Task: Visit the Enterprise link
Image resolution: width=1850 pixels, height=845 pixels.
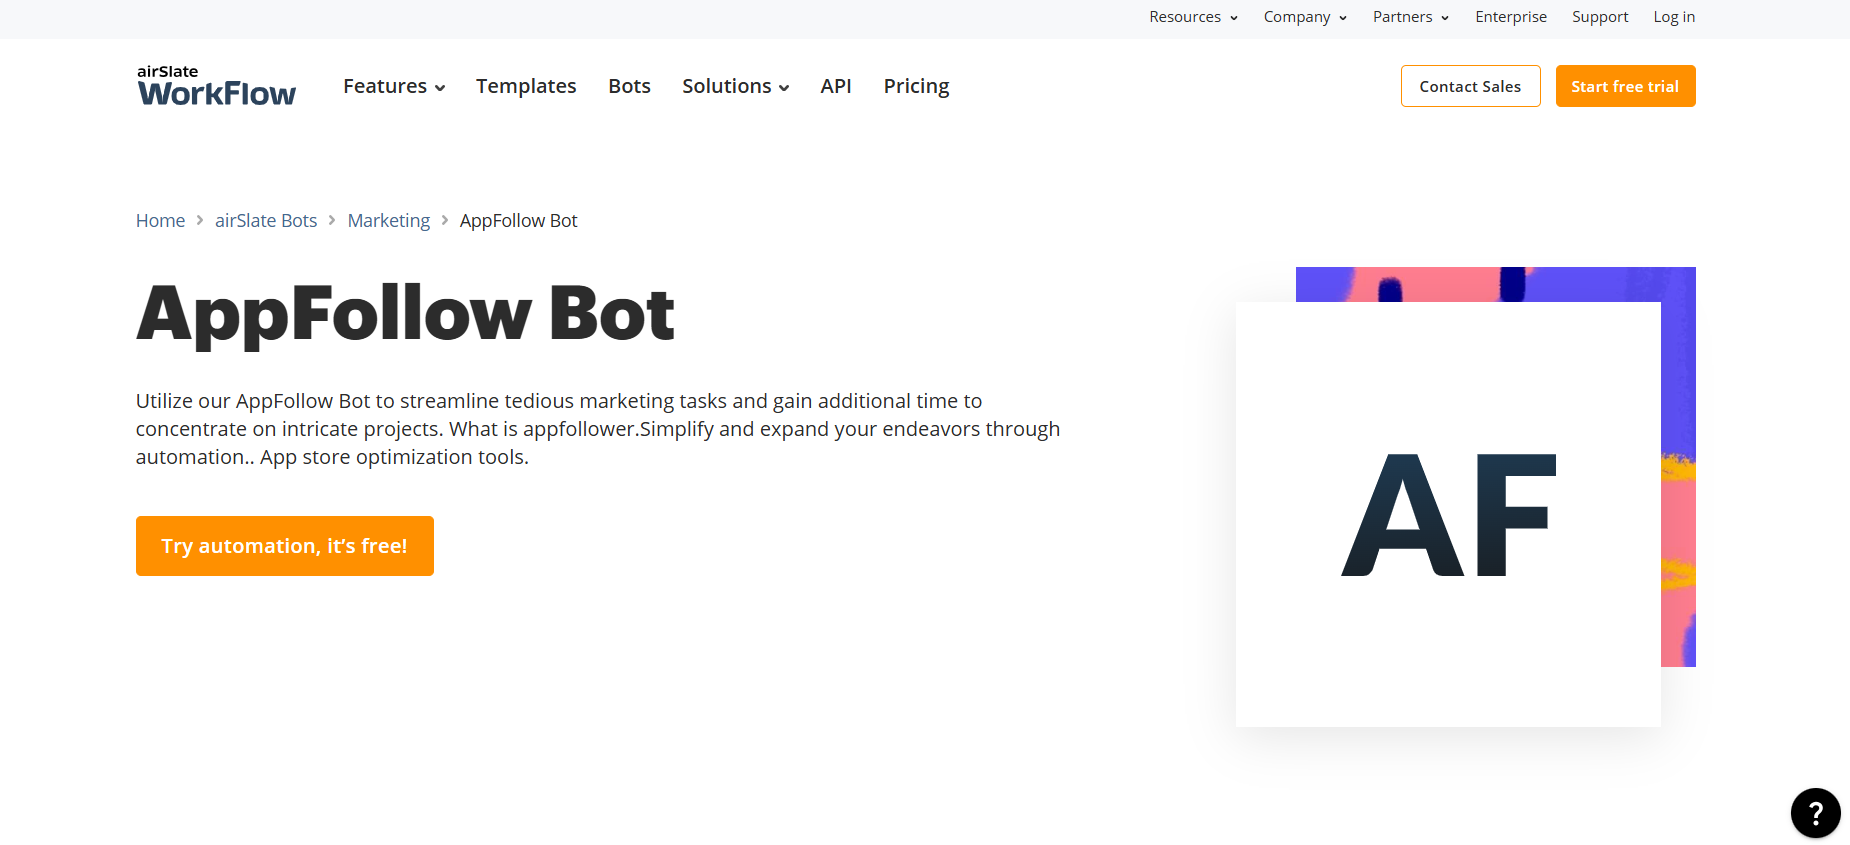Action: [x=1511, y=17]
